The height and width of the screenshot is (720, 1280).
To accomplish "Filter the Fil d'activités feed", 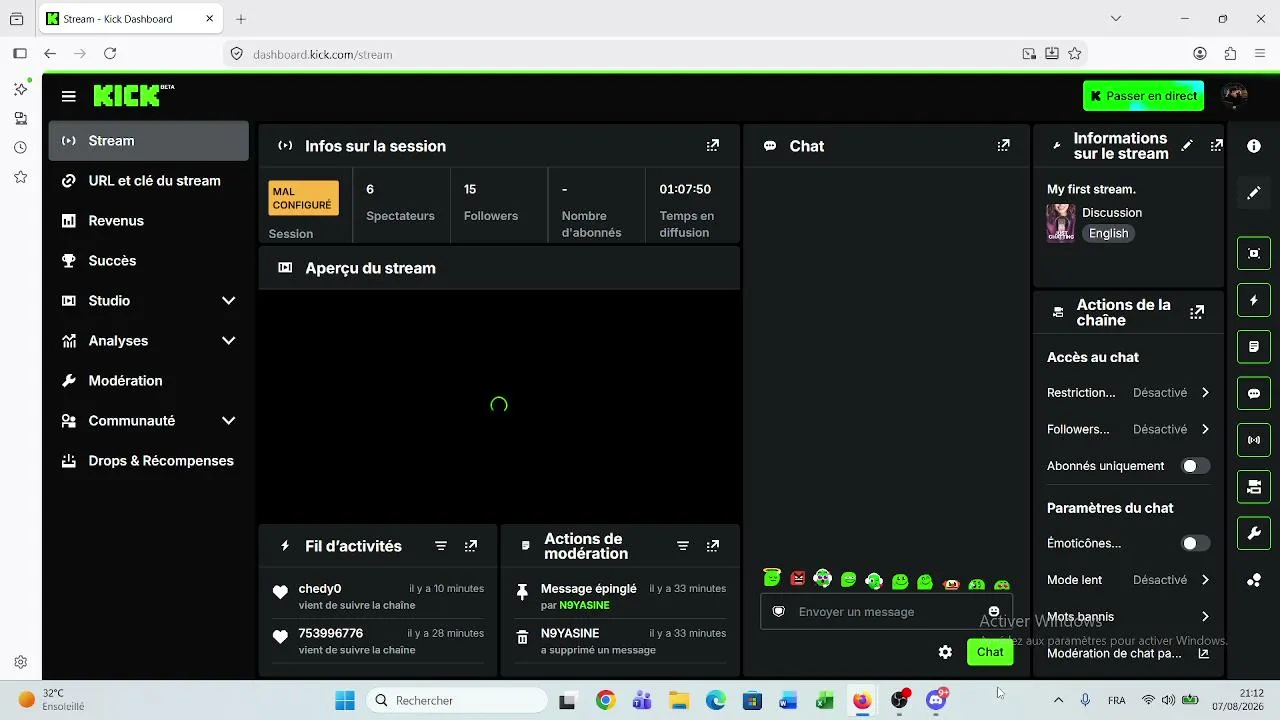I will (441, 546).
